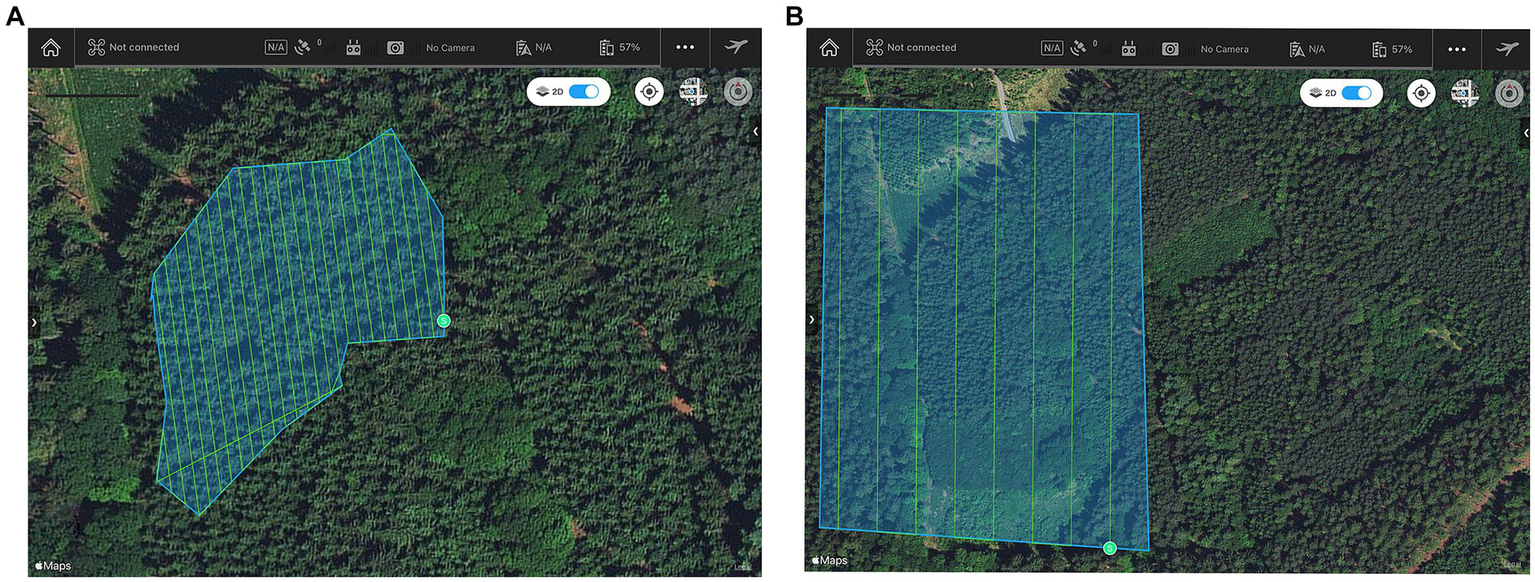Switch map type thumbnail in panel A

pyautogui.click(x=693, y=92)
